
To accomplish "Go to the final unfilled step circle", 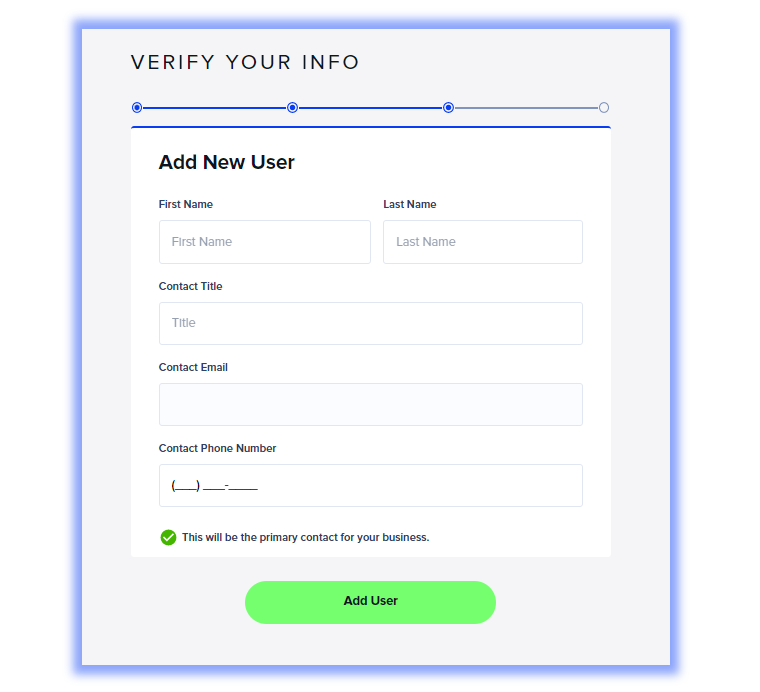I will pyautogui.click(x=604, y=108).
